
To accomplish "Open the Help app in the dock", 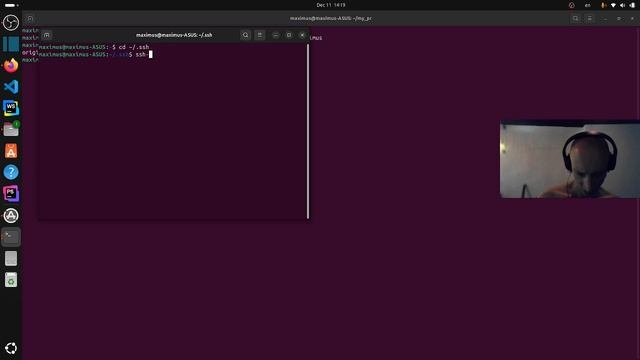I will [11, 172].
